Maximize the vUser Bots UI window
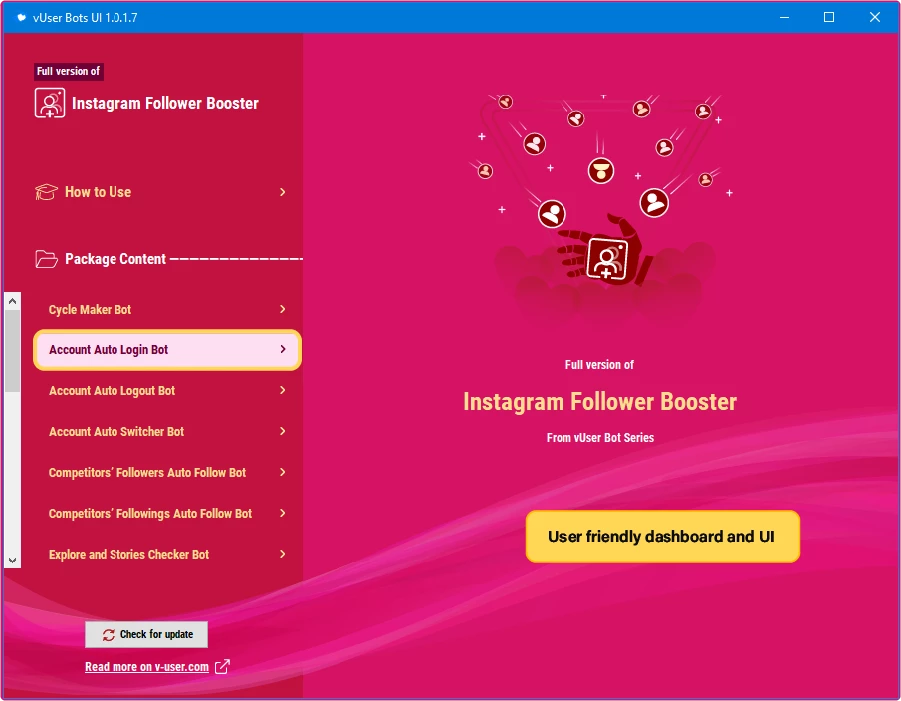 (x=829, y=17)
